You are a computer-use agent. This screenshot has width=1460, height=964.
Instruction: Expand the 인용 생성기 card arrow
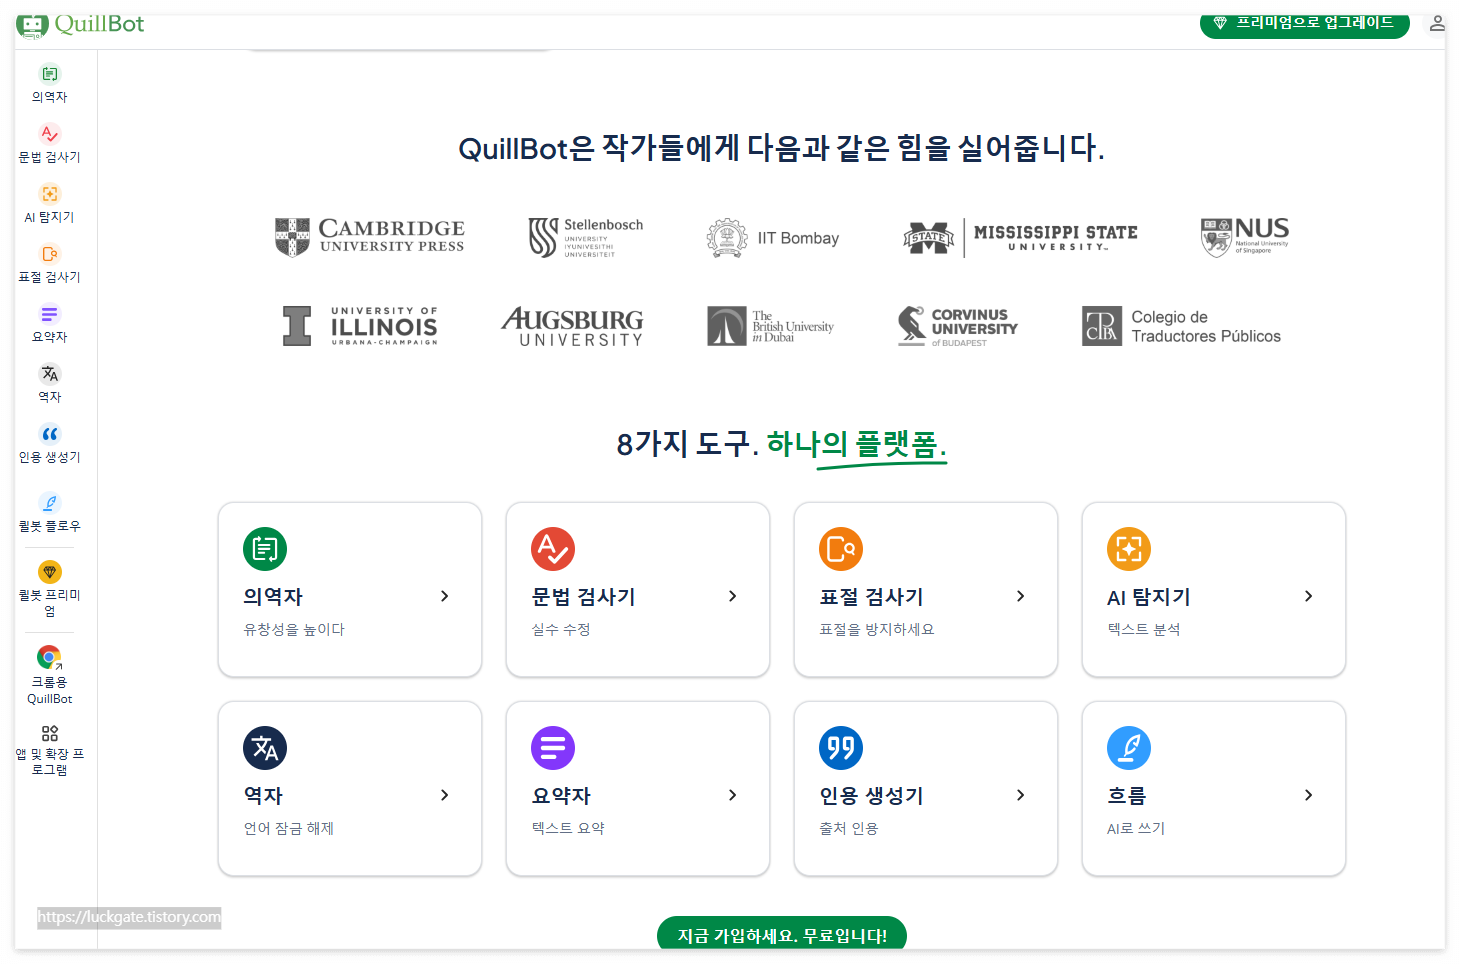click(x=1021, y=795)
